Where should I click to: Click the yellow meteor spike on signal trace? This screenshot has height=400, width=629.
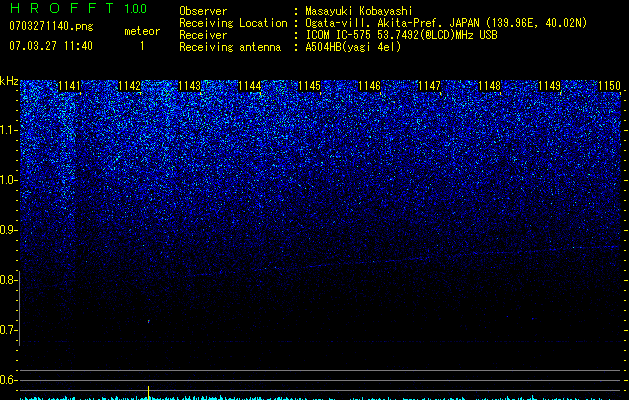pyautogui.click(x=149, y=393)
